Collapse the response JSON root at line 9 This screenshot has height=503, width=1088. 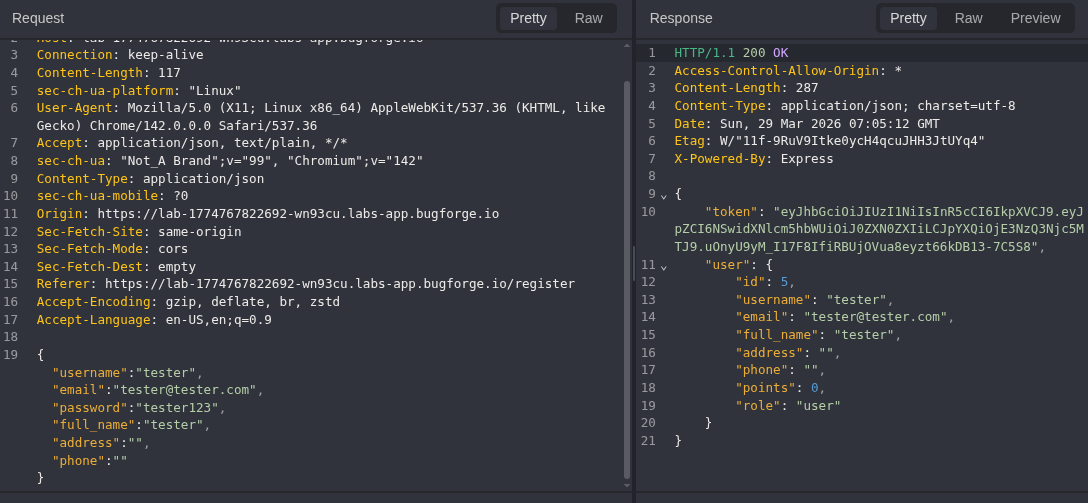(664, 194)
